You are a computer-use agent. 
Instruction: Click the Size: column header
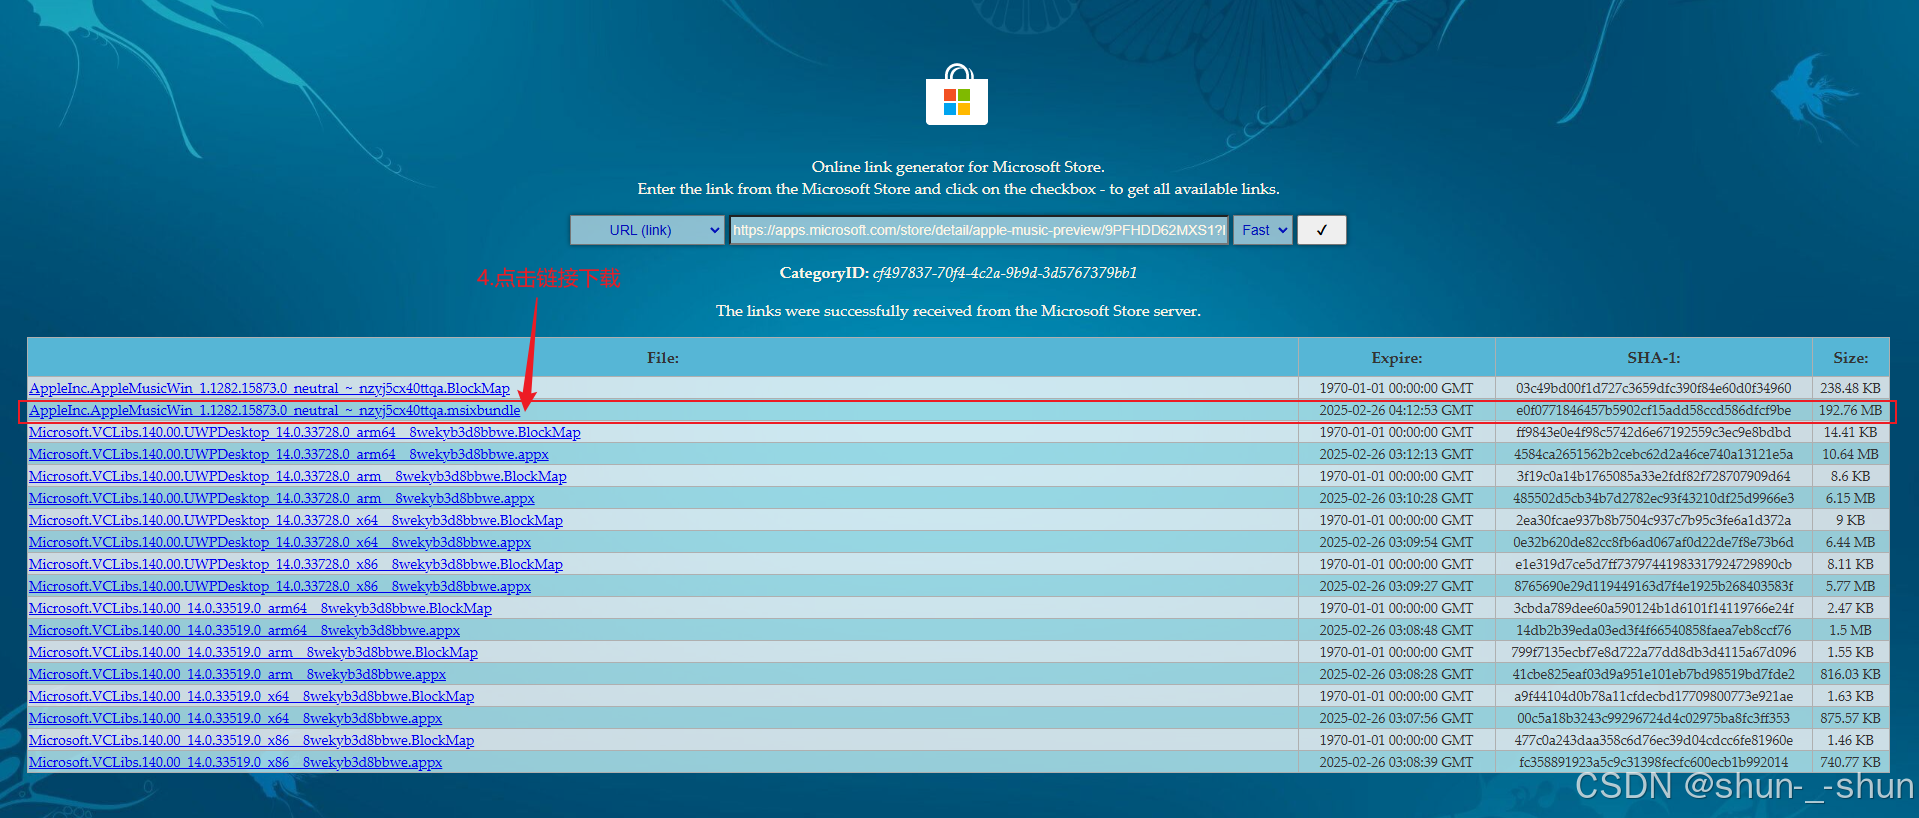[x=1850, y=358]
